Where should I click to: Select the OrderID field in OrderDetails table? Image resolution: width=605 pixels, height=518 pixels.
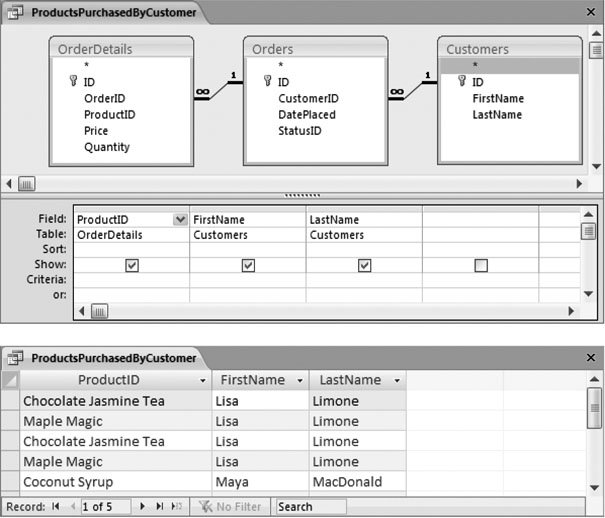click(105, 98)
